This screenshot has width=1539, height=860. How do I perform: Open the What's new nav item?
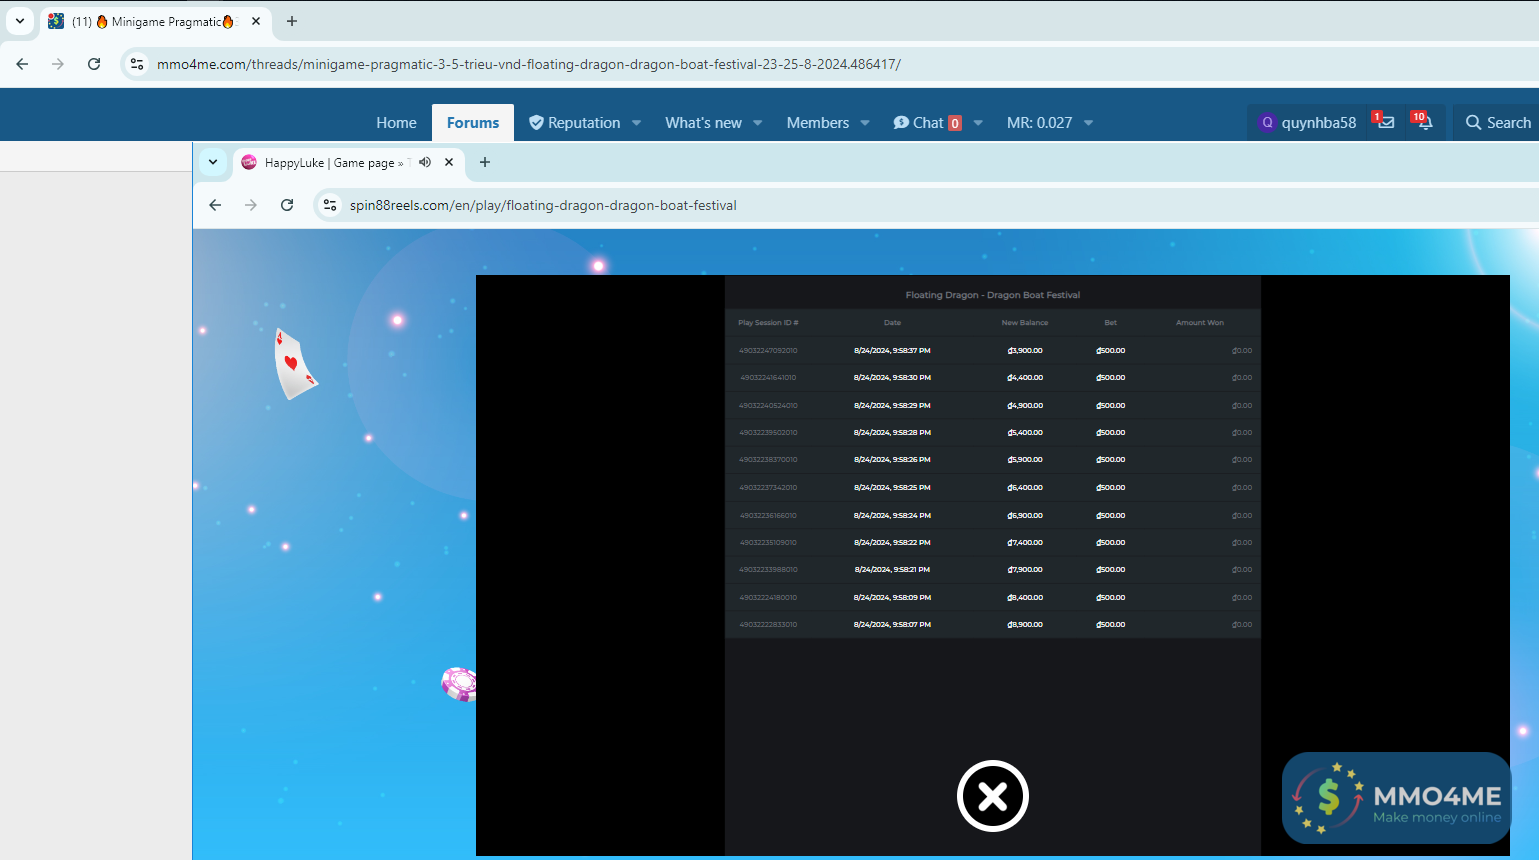[703, 122]
